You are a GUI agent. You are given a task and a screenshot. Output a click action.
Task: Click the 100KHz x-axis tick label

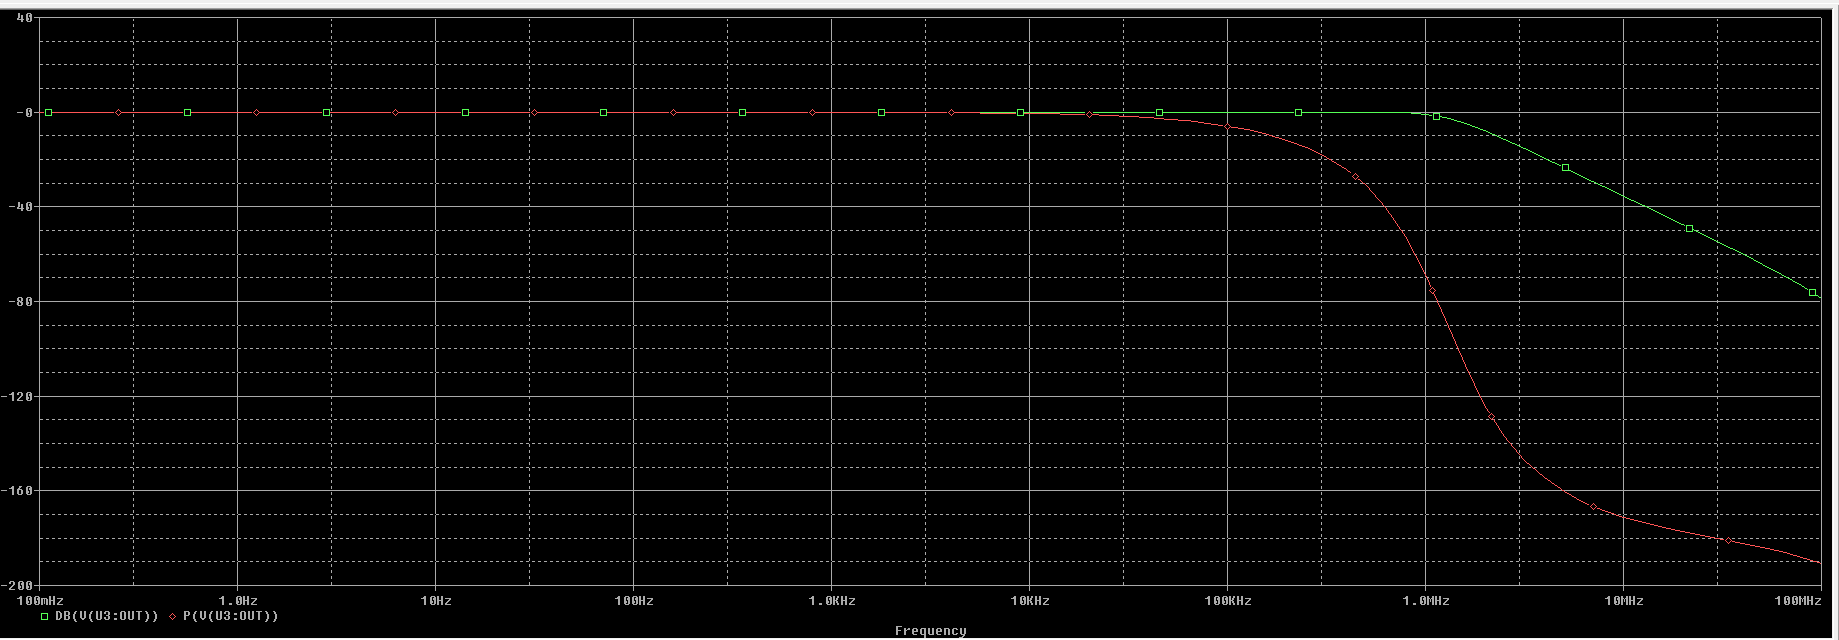(1228, 601)
